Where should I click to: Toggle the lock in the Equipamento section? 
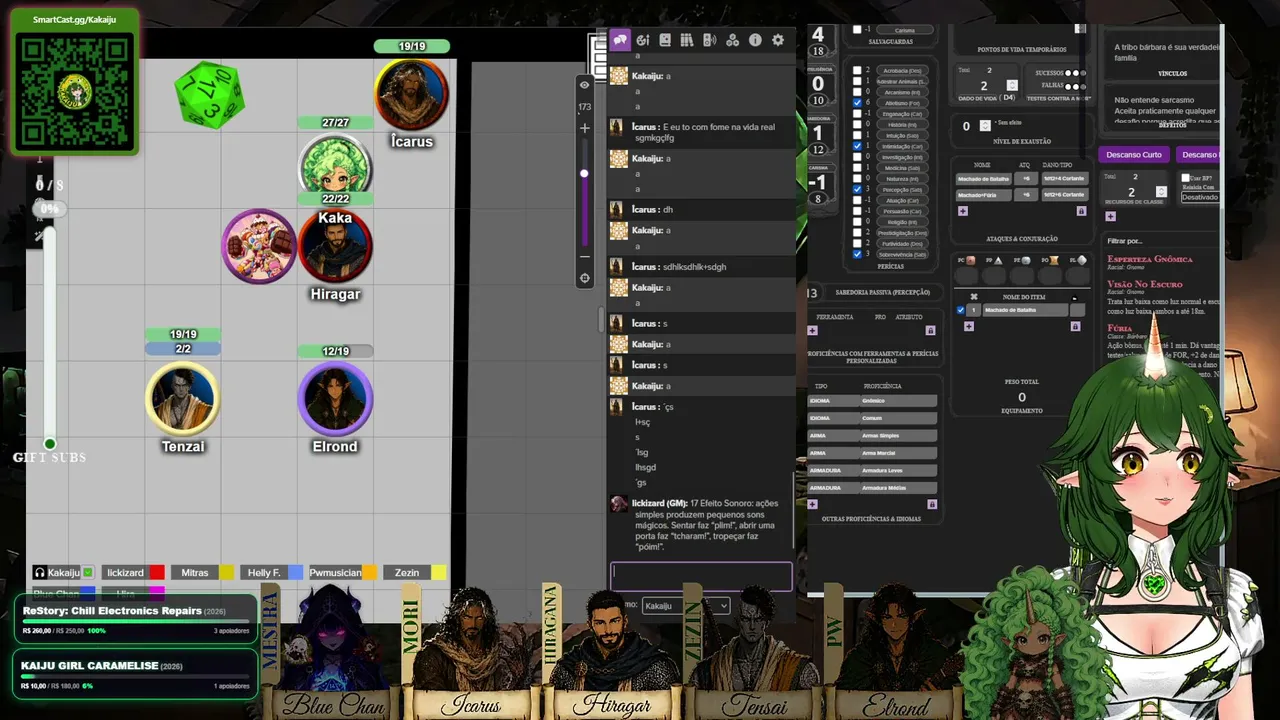pos(1077,326)
